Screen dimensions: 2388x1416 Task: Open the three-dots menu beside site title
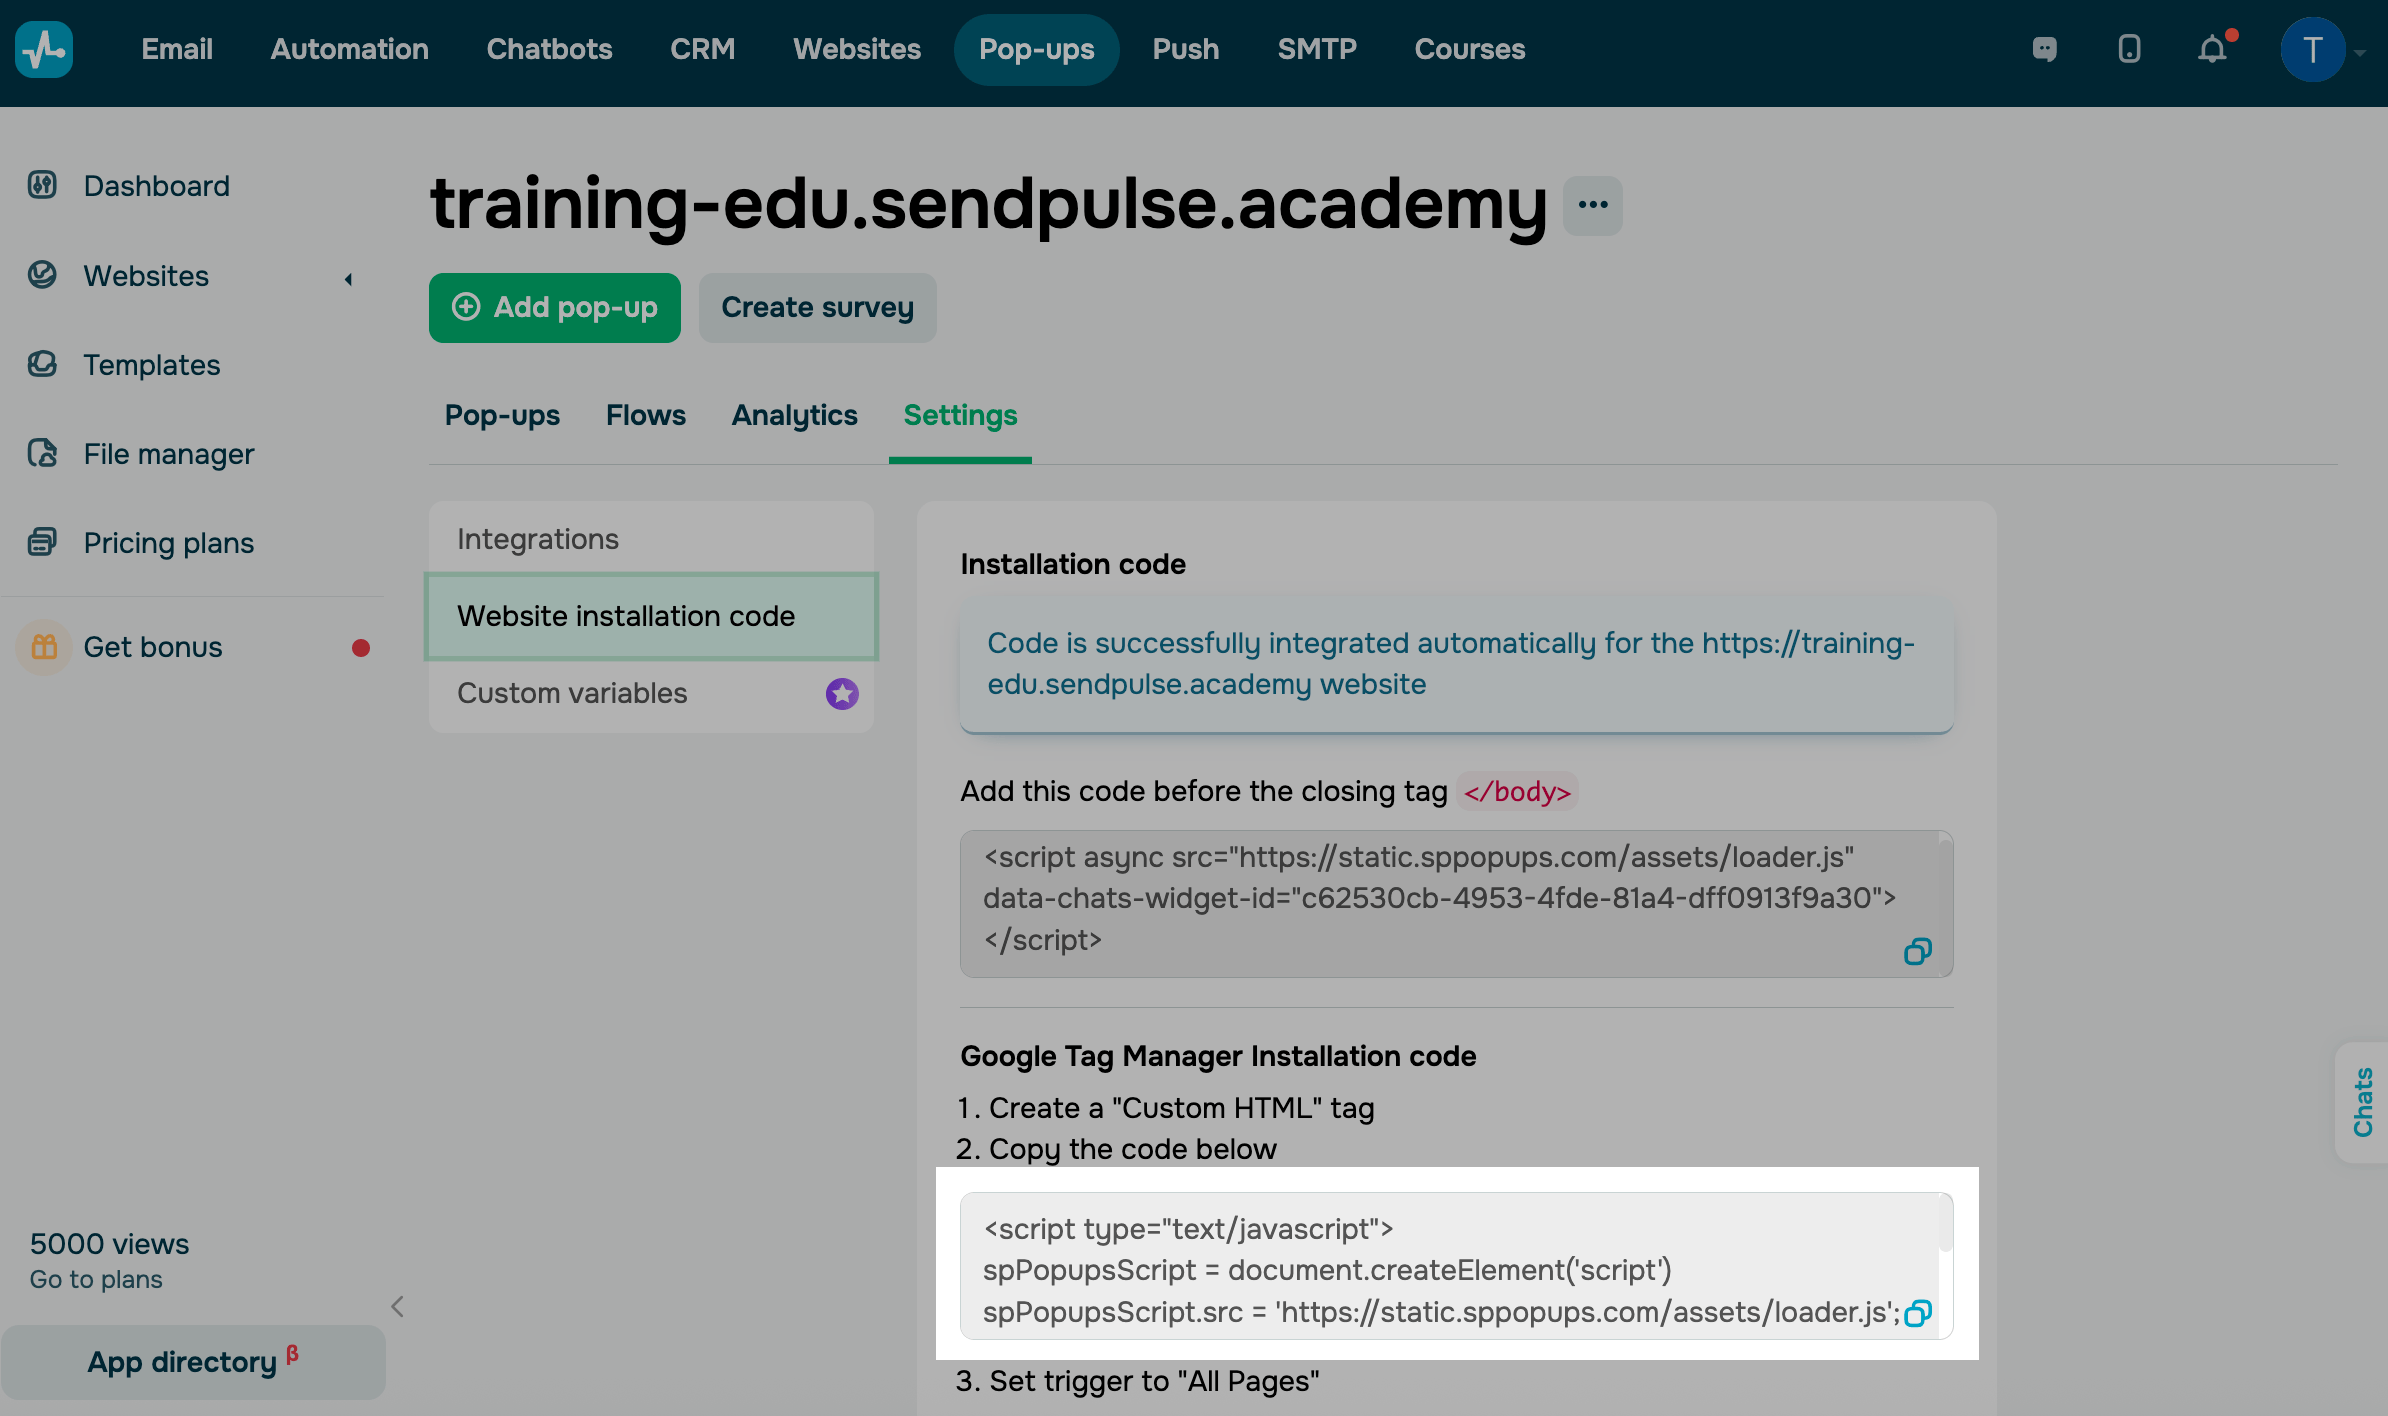pyautogui.click(x=1592, y=205)
